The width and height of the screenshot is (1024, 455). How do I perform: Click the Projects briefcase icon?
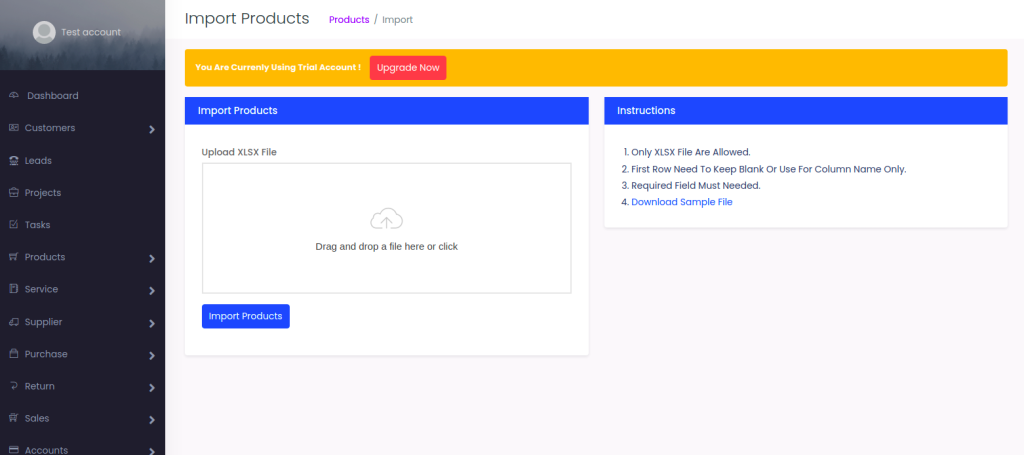[14, 193]
